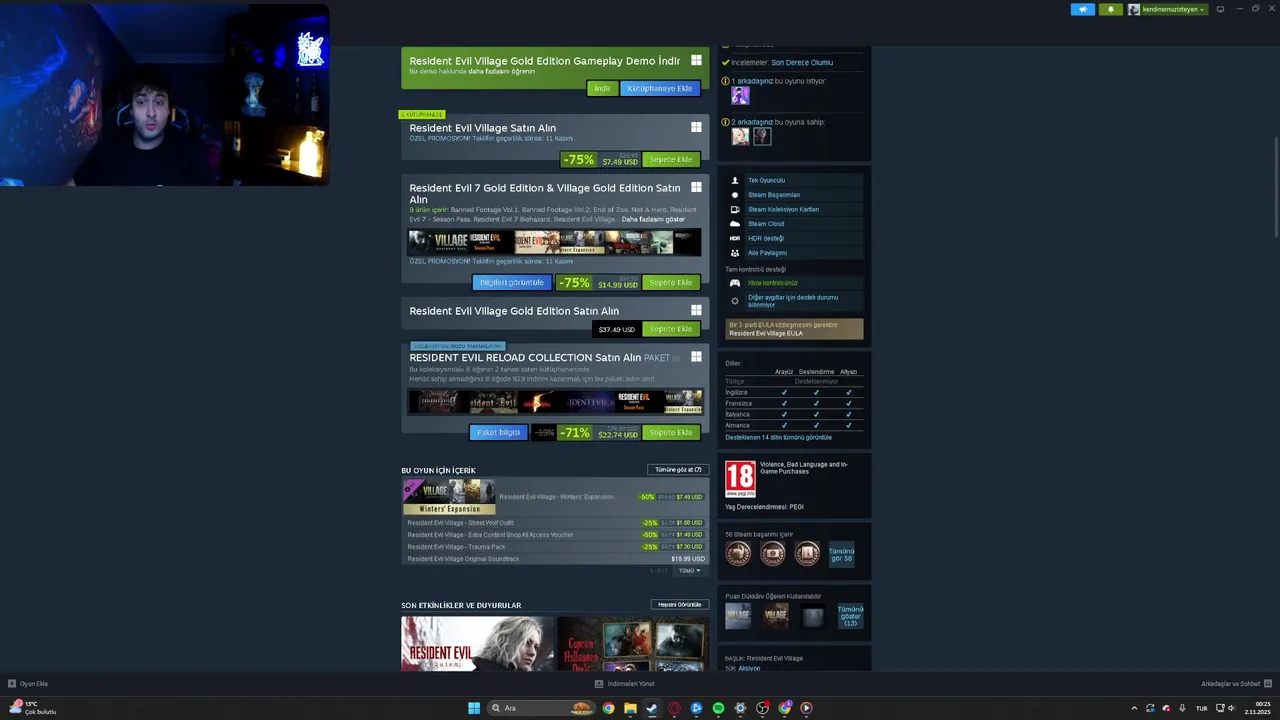Open İndirmeleri Yönet downloads manager
This screenshot has width=1280, height=720.
(x=625, y=684)
